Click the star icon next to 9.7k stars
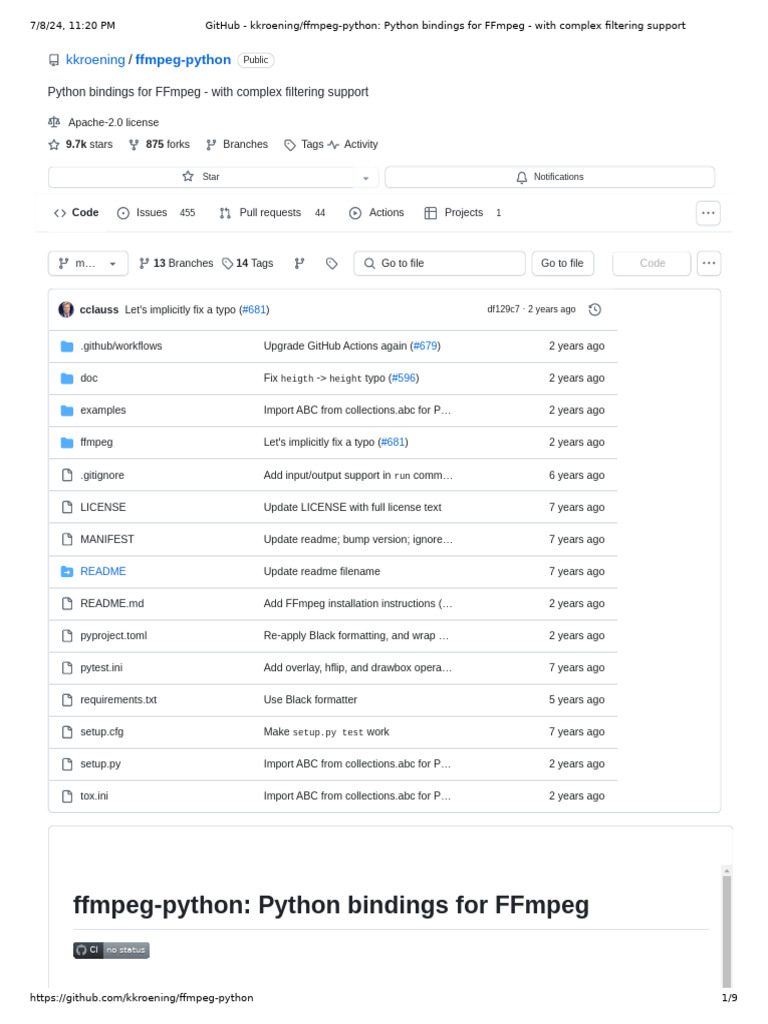768x1024 pixels. (x=54, y=144)
